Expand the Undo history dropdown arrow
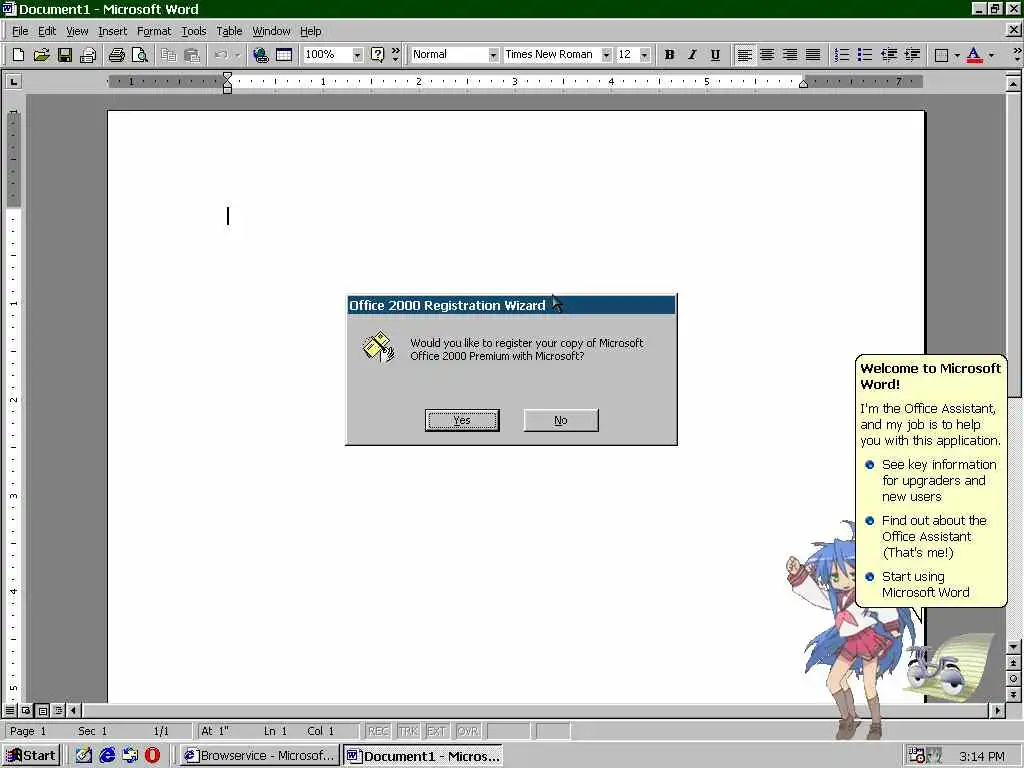The height and width of the screenshot is (768, 1024). pos(238,55)
